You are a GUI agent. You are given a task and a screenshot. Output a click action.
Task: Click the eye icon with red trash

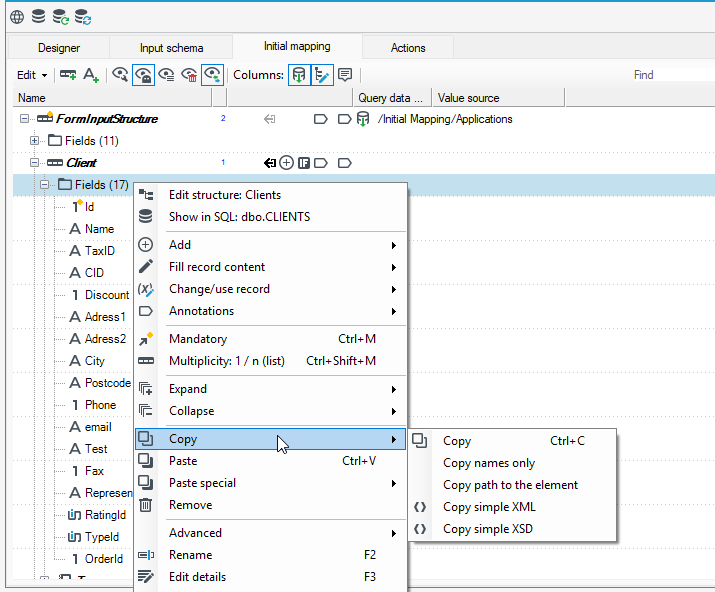(189, 75)
